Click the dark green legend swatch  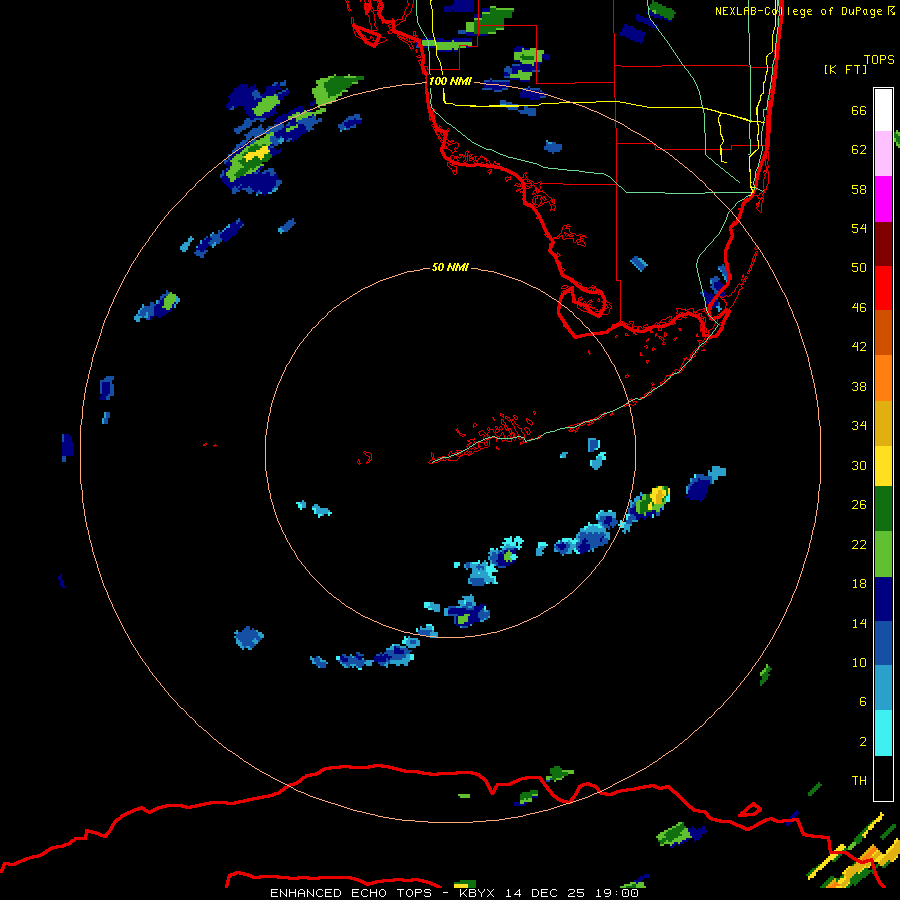pyautogui.click(x=883, y=509)
